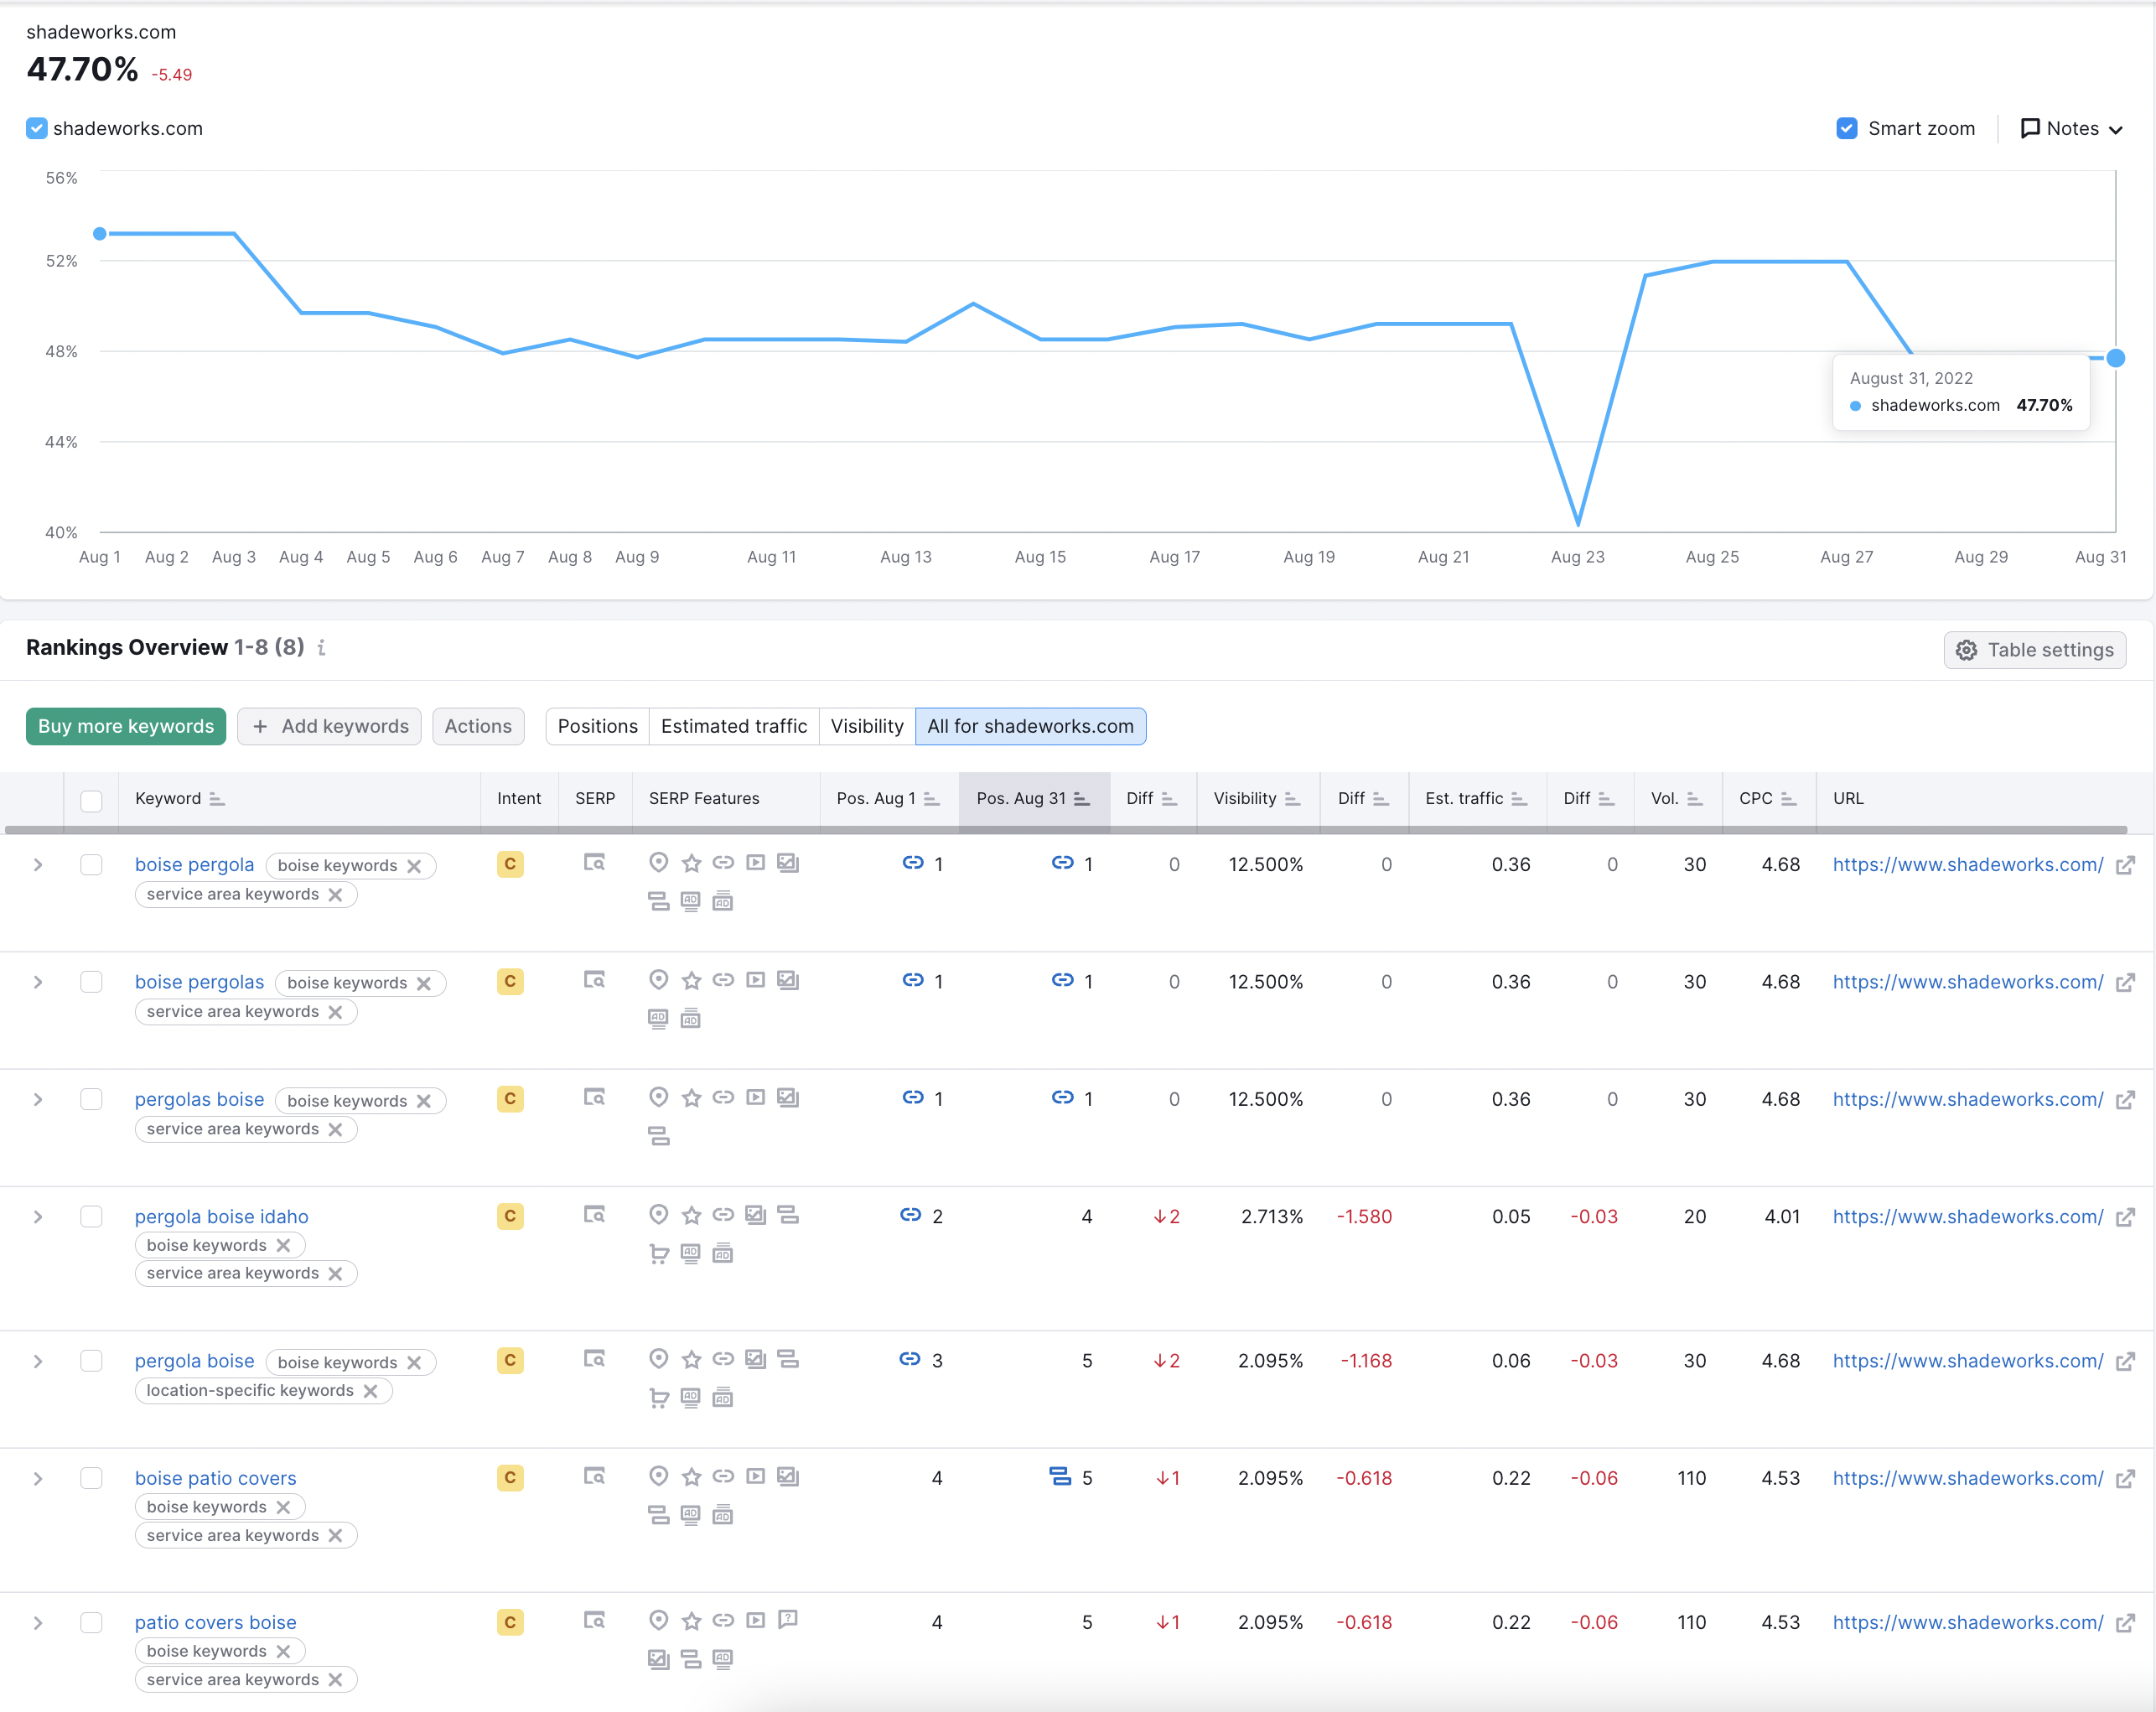Uncheck shadeworks.com chart legend checkbox
Screen dimensions: 2156x1712
tap(37, 128)
